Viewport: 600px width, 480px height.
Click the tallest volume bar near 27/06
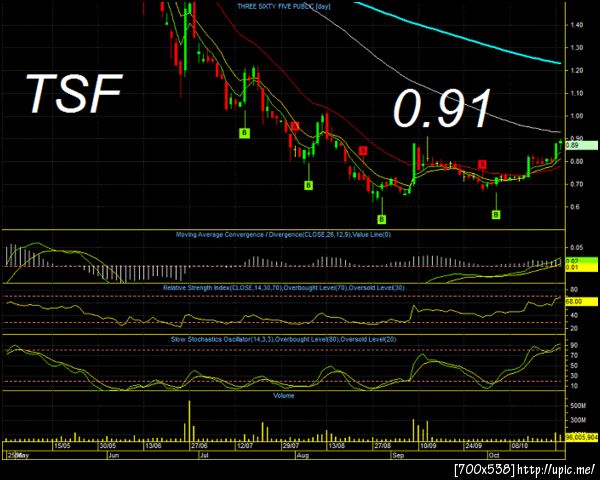pos(189,420)
